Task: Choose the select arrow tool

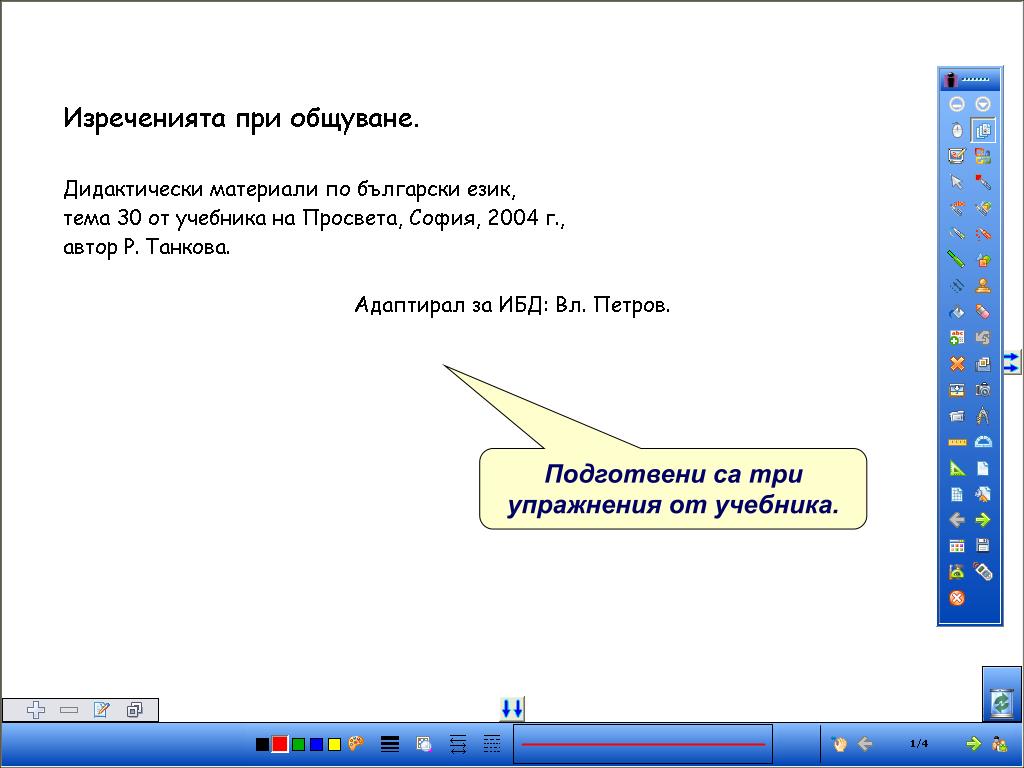Action: coord(957,182)
